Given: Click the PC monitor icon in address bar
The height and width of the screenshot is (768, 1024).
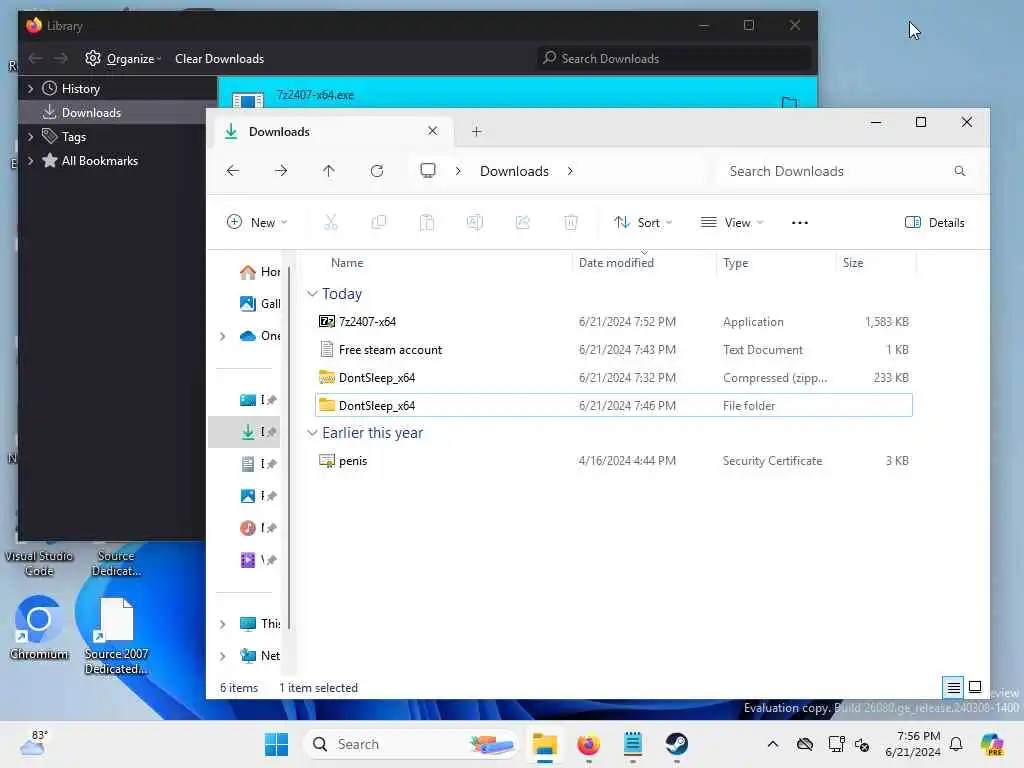Looking at the screenshot, I should (428, 171).
